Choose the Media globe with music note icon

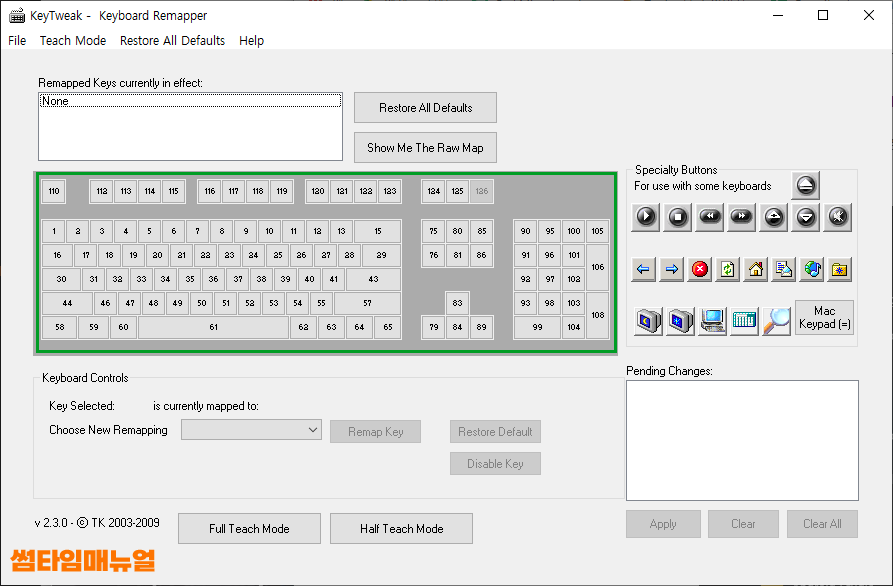(x=812, y=269)
